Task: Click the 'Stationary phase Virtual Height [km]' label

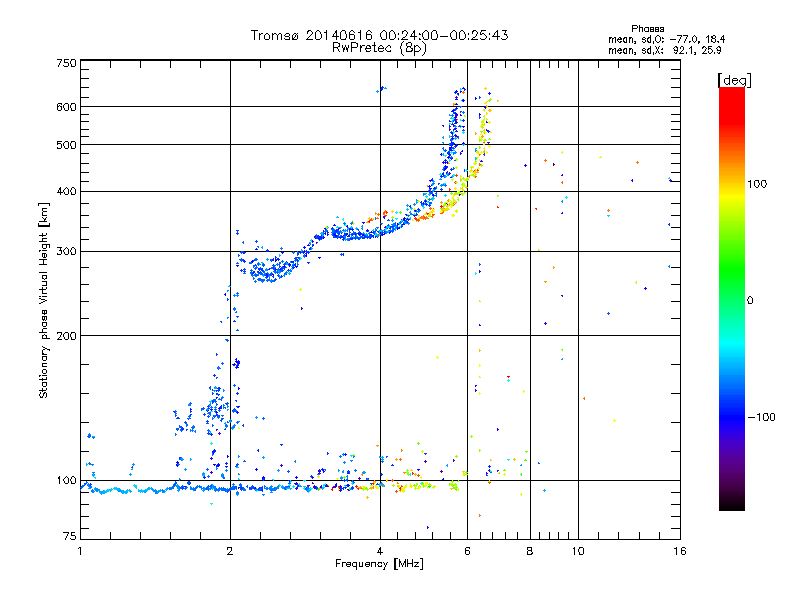Action: (x=44, y=300)
